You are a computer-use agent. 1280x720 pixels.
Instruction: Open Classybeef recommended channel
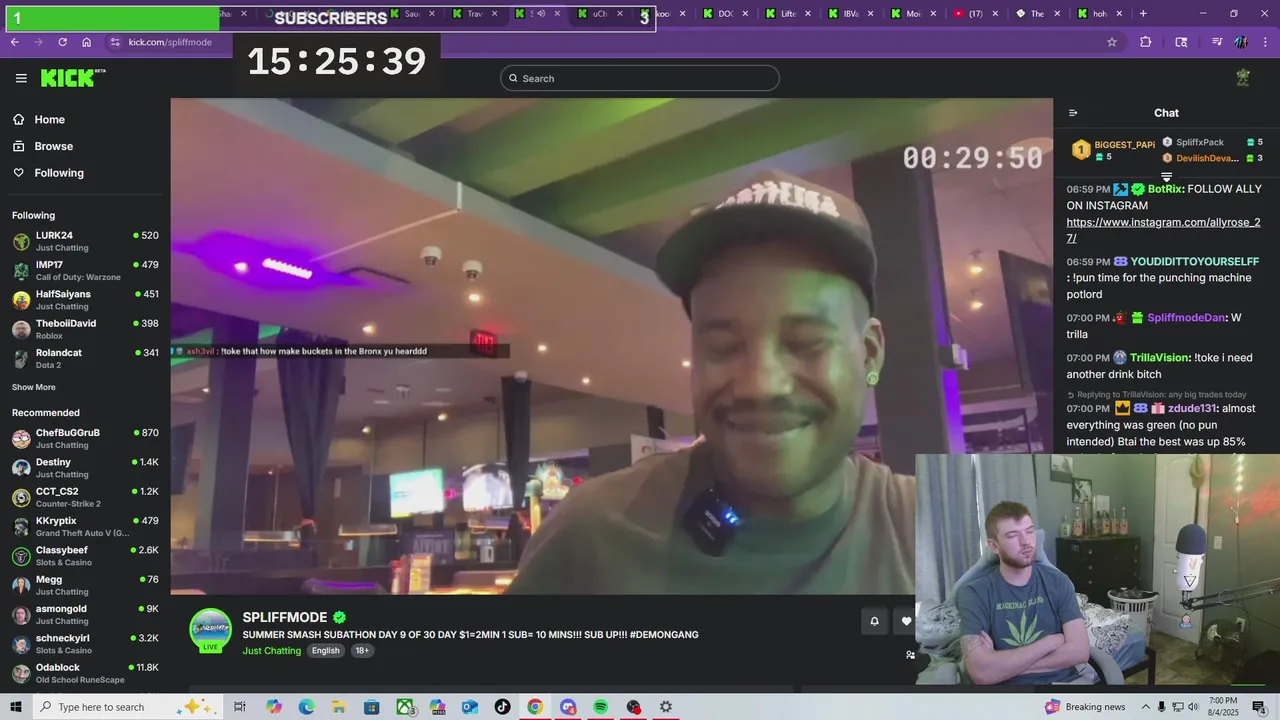tap(85, 556)
